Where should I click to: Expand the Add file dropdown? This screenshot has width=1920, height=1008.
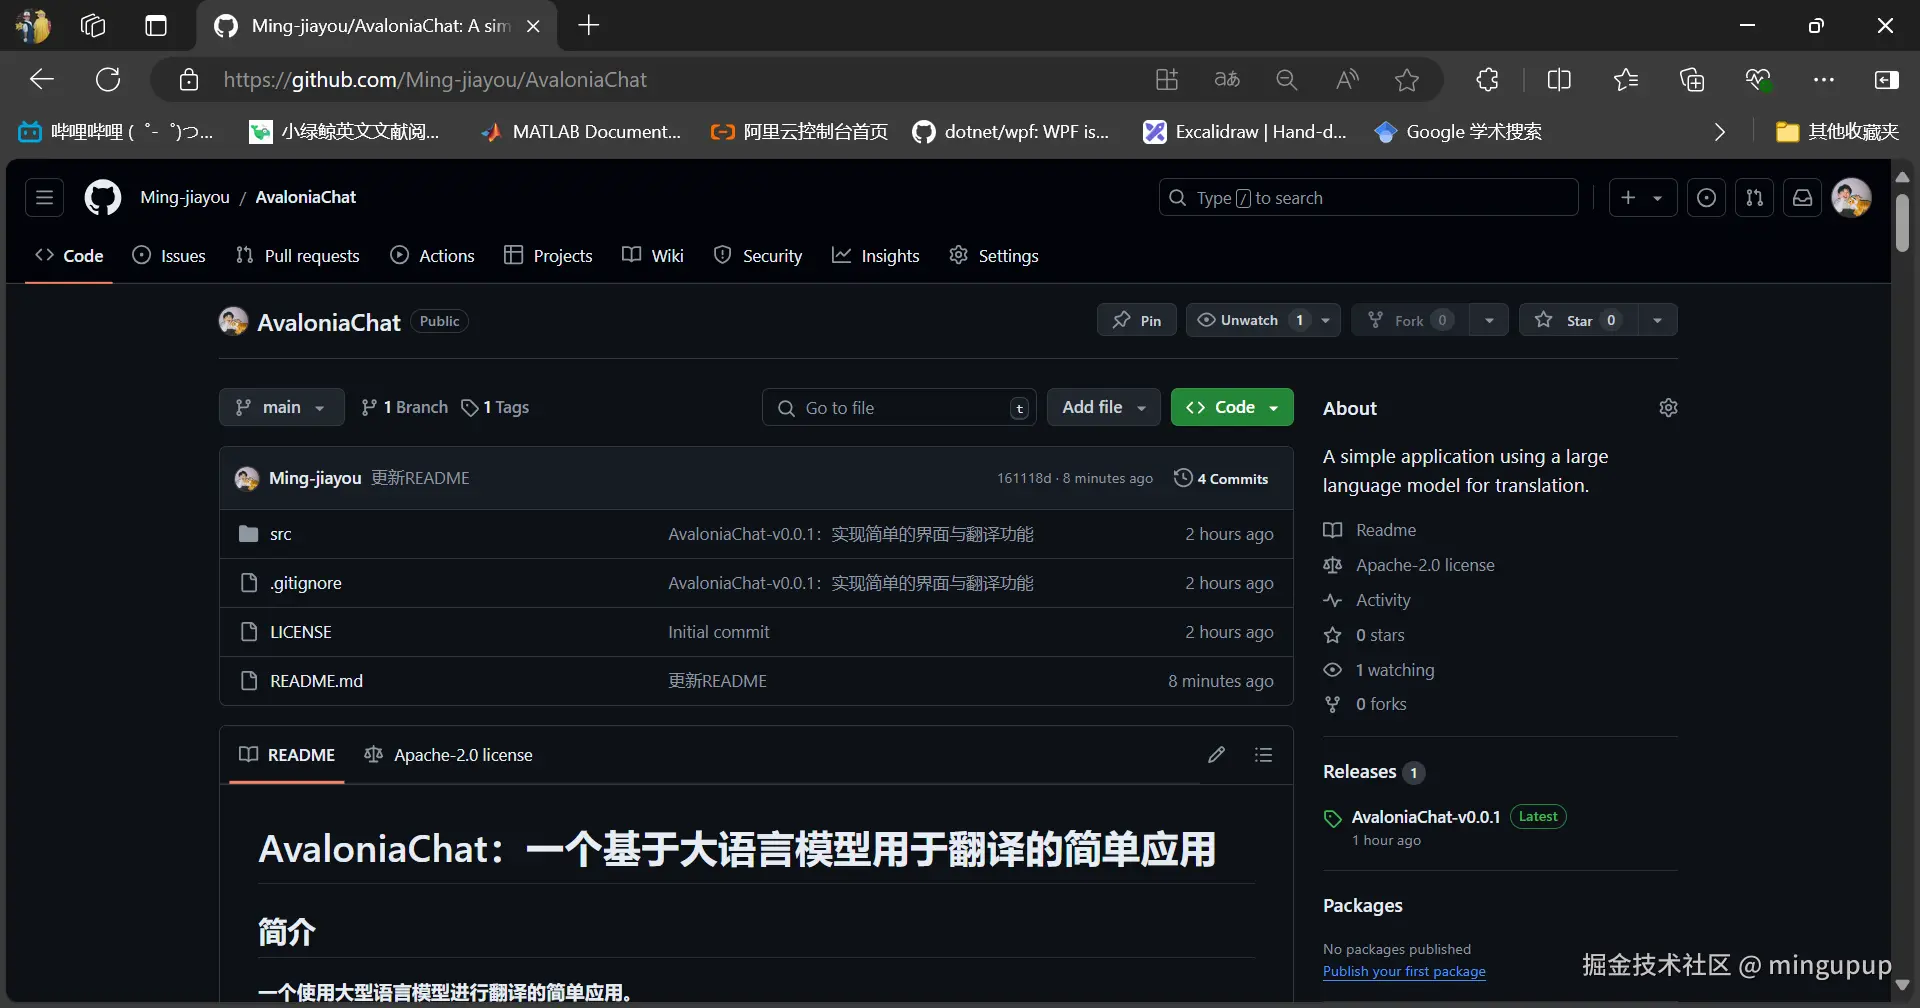(x=1103, y=407)
